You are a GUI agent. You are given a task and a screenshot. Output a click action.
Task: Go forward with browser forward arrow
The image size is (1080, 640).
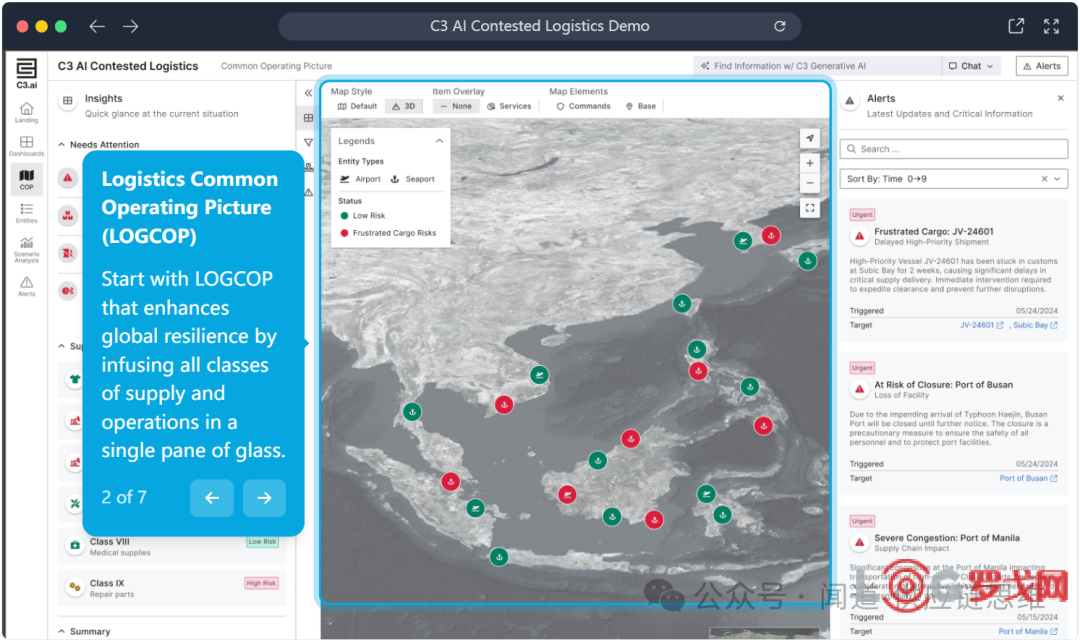[x=130, y=26]
